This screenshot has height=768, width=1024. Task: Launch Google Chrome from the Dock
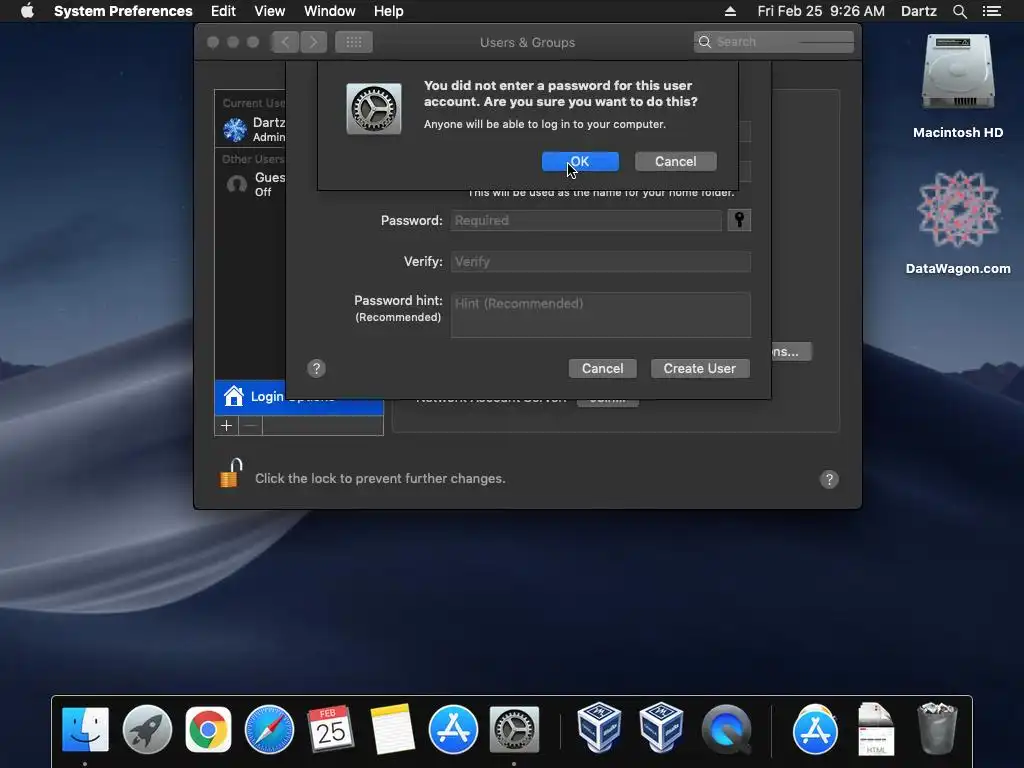208,729
